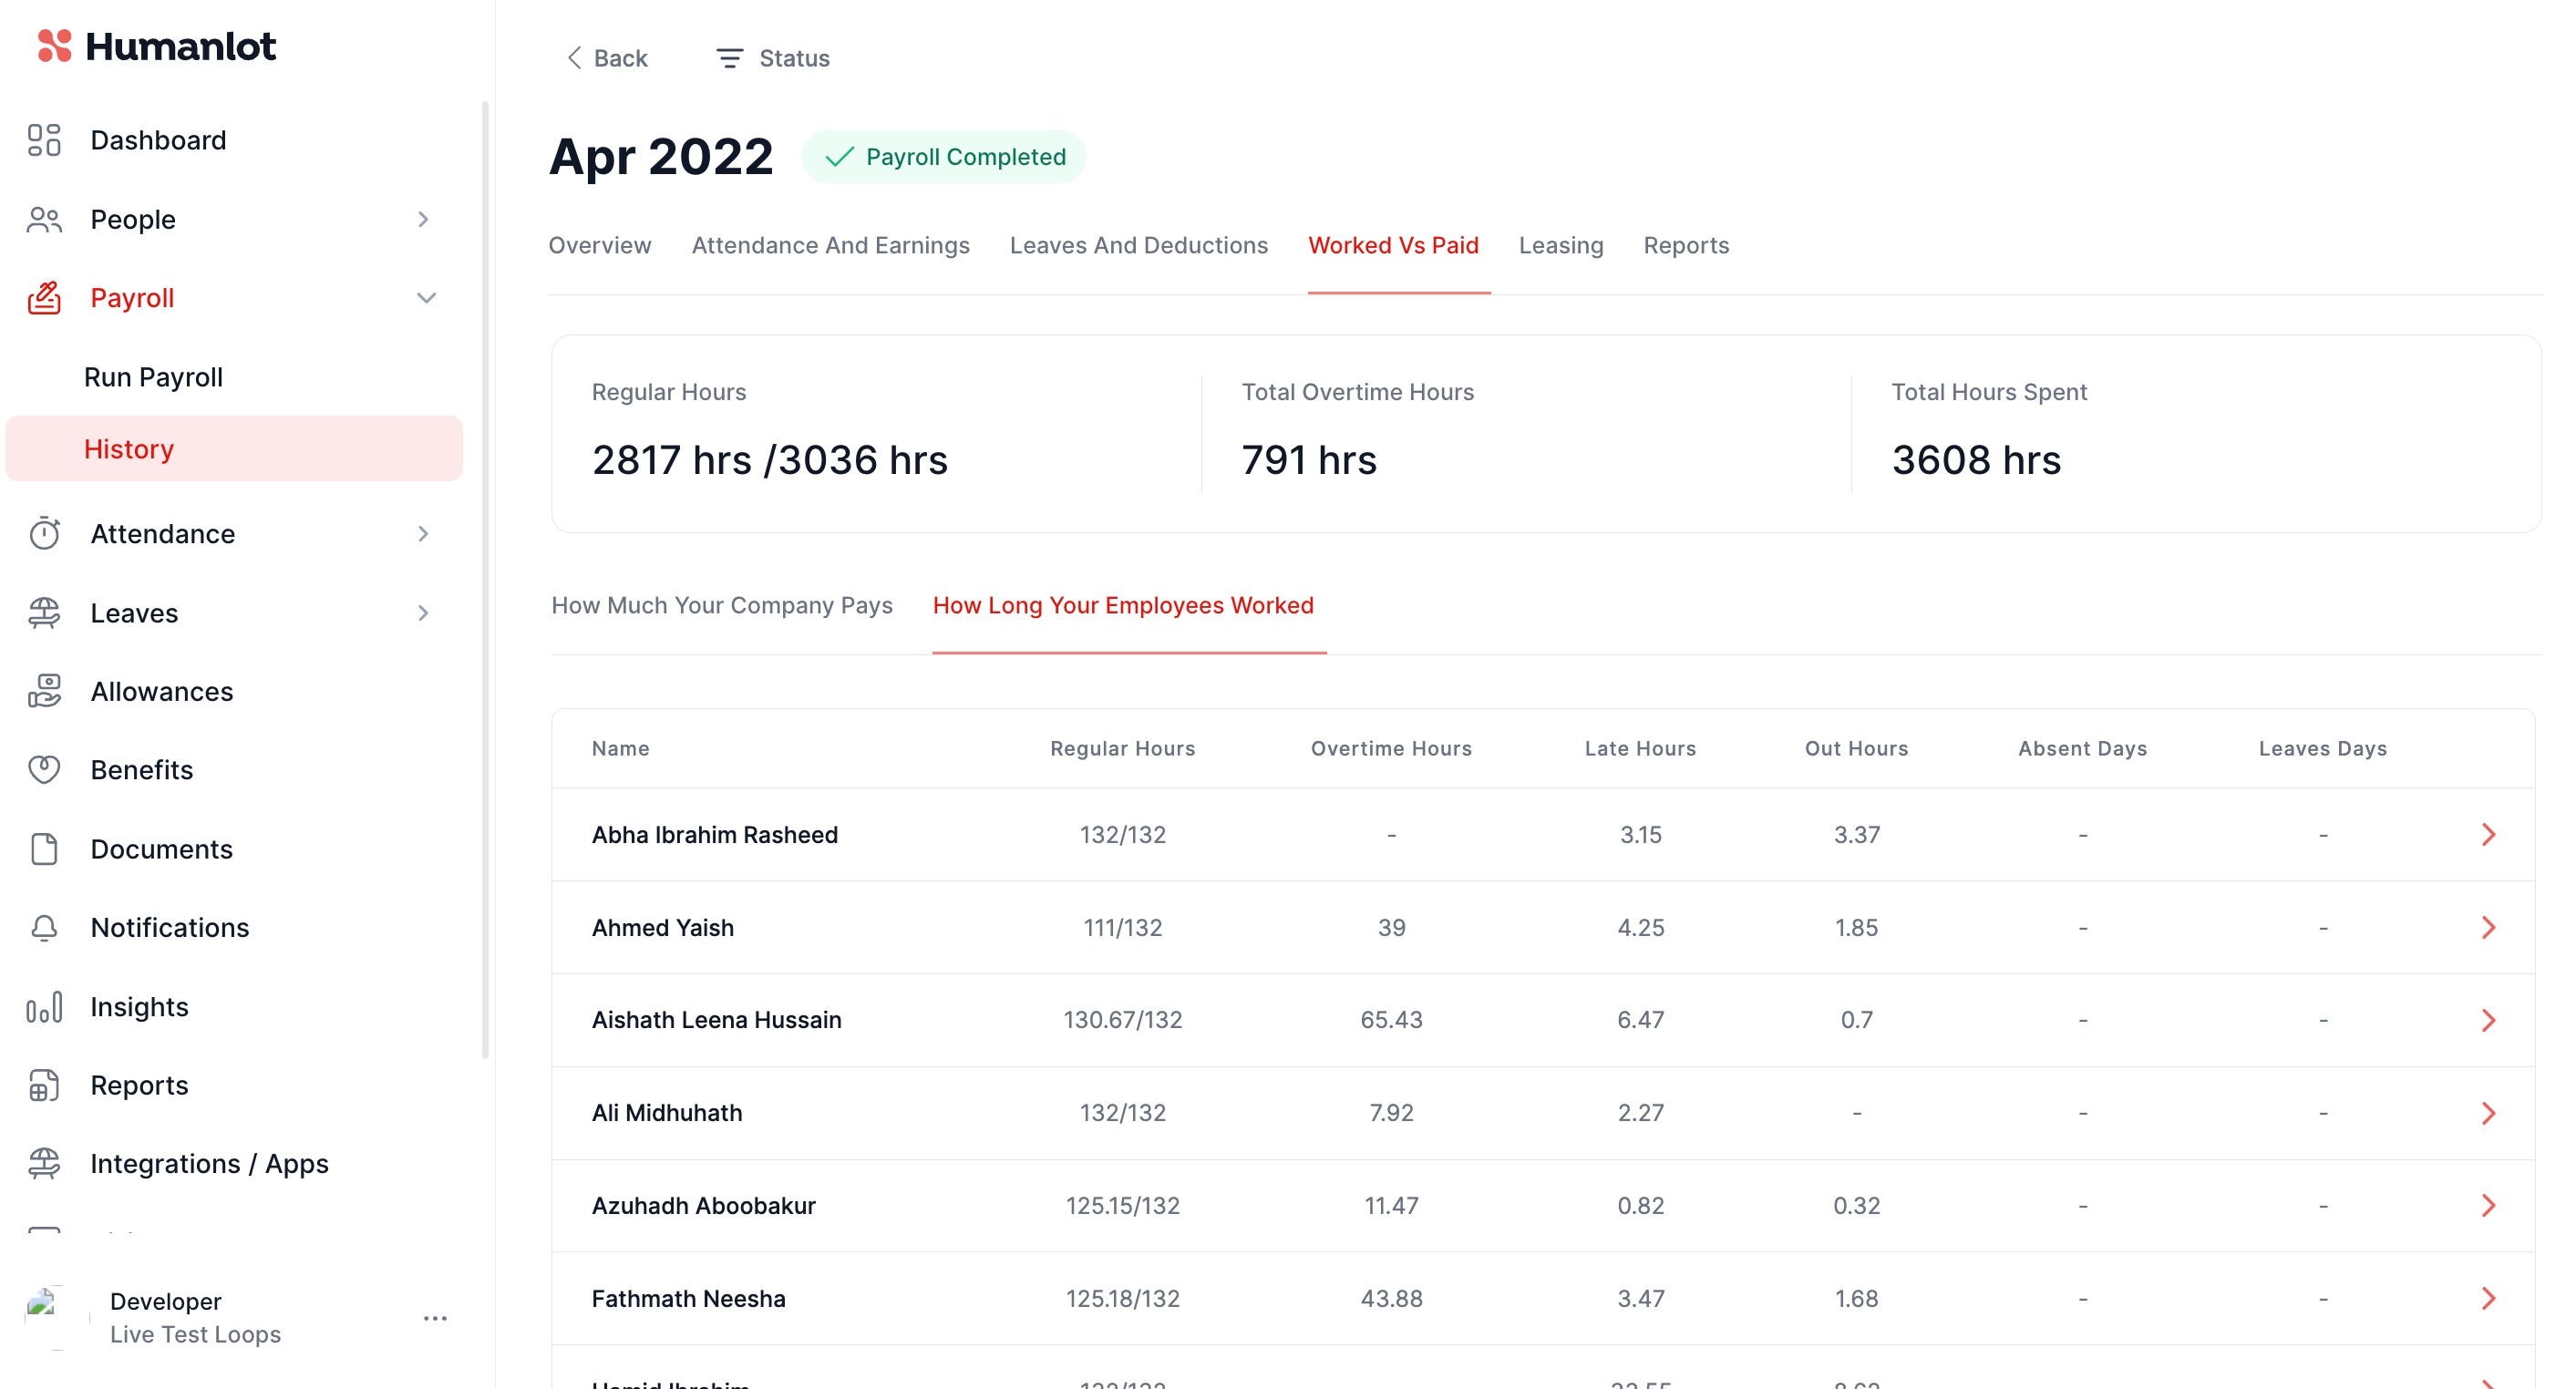Open the Attendance And Earnings tab

click(830, 246)
